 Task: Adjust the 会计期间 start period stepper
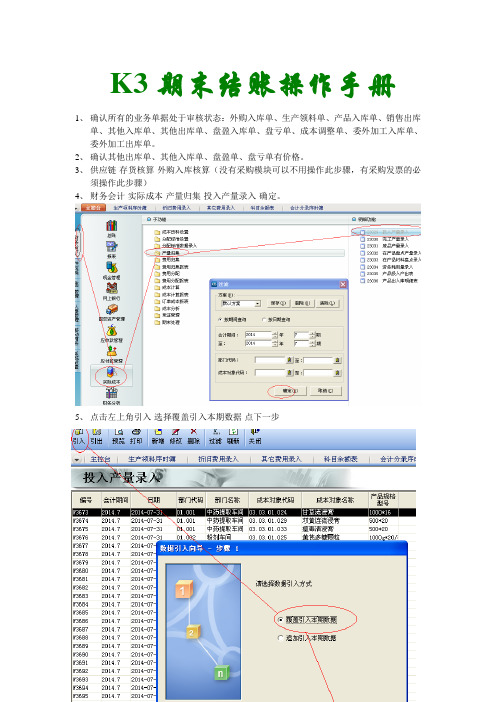pyautogui.click(x=312, y=334)
